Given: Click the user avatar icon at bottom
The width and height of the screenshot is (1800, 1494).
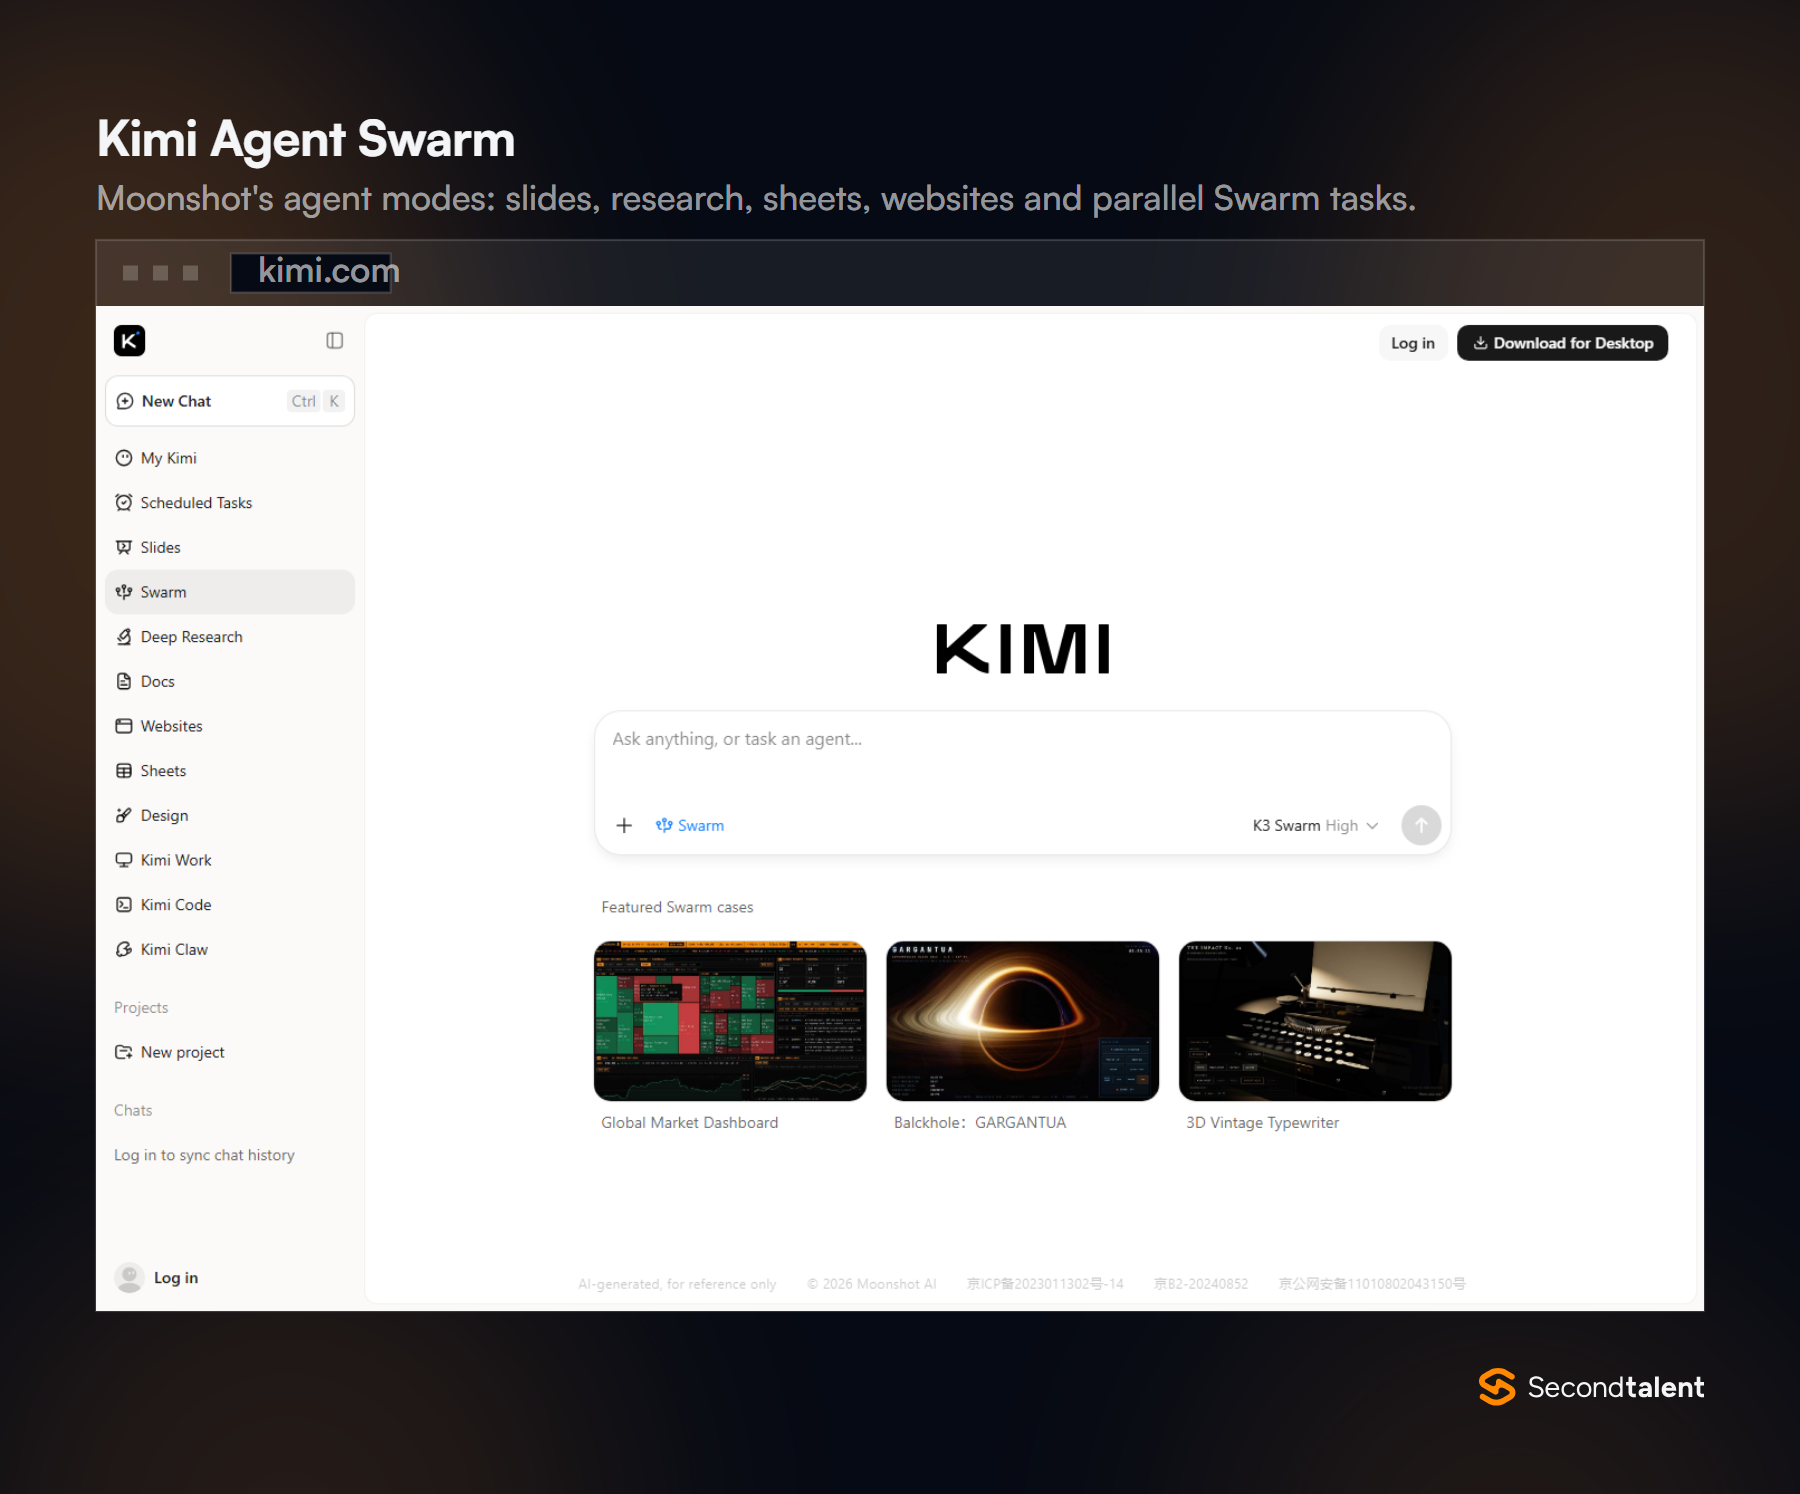Looking at the screenshot, I should (x=129, y=1277).
